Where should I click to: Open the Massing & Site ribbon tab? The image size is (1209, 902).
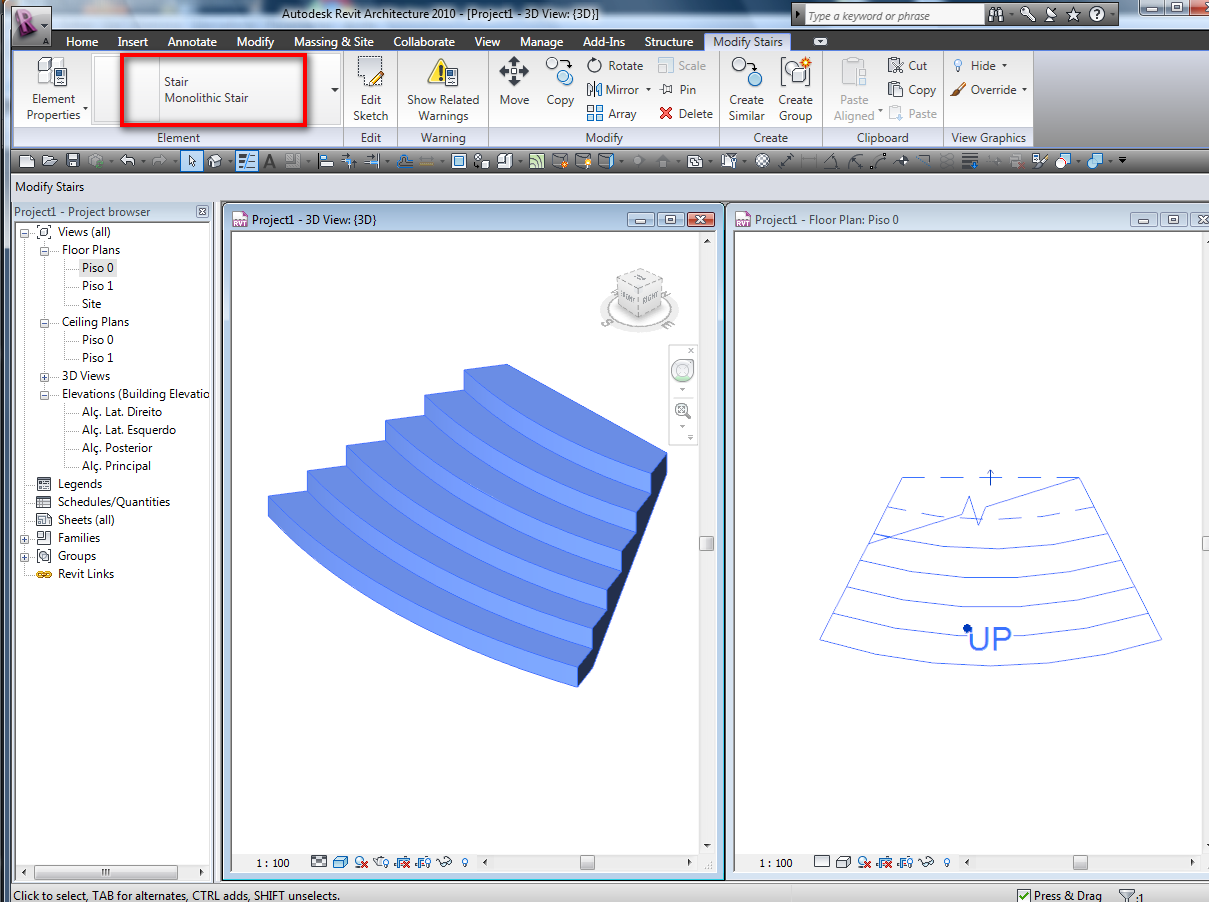(334, 42)
